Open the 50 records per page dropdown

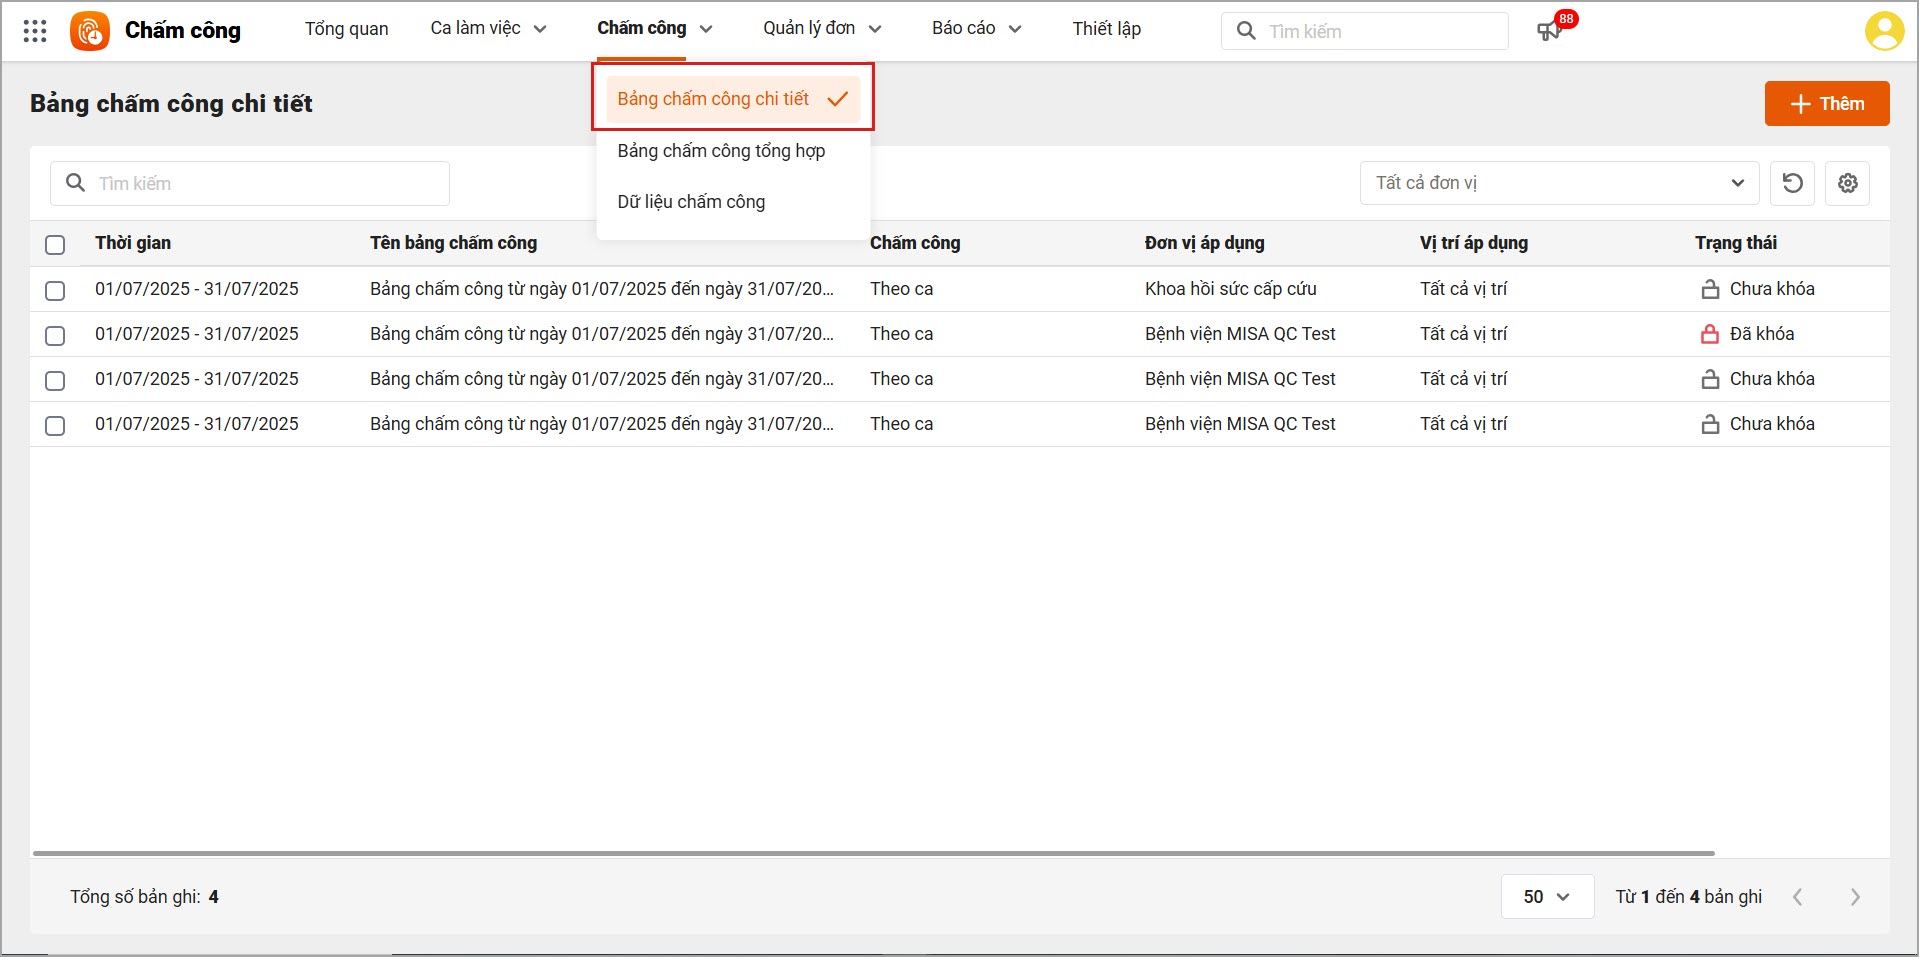1546,897
